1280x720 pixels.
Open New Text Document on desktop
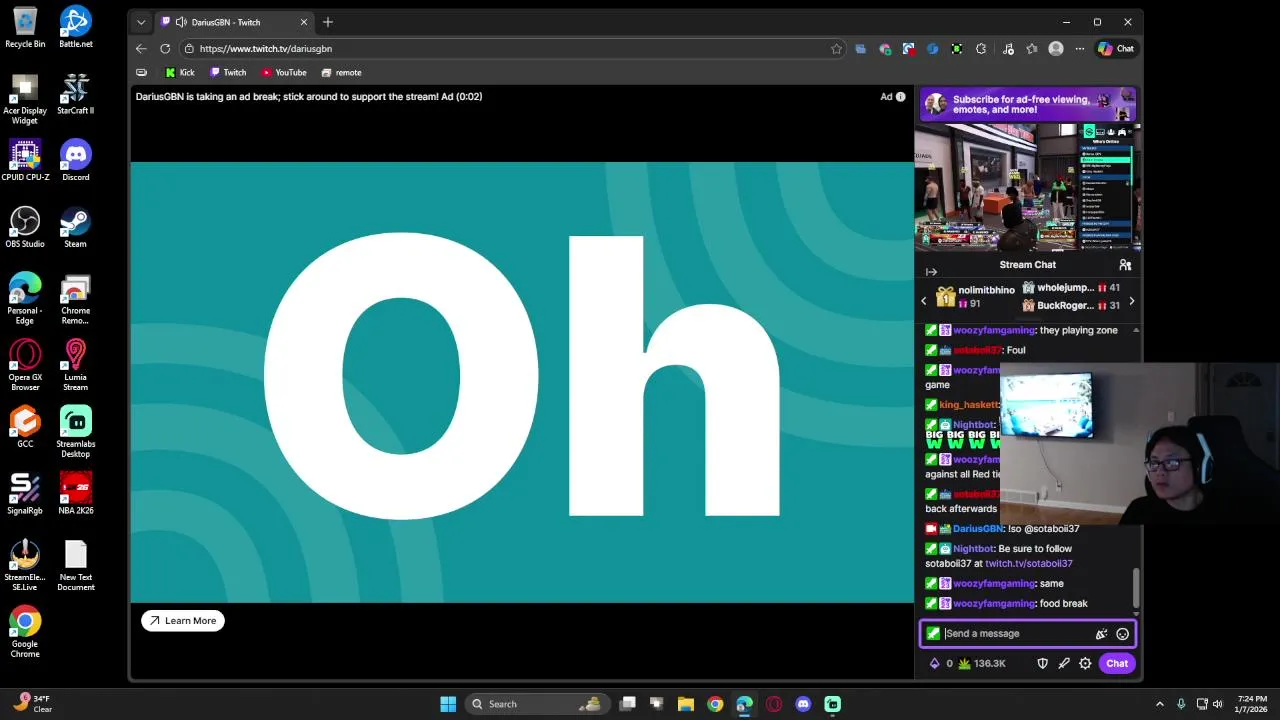[76, 566]
